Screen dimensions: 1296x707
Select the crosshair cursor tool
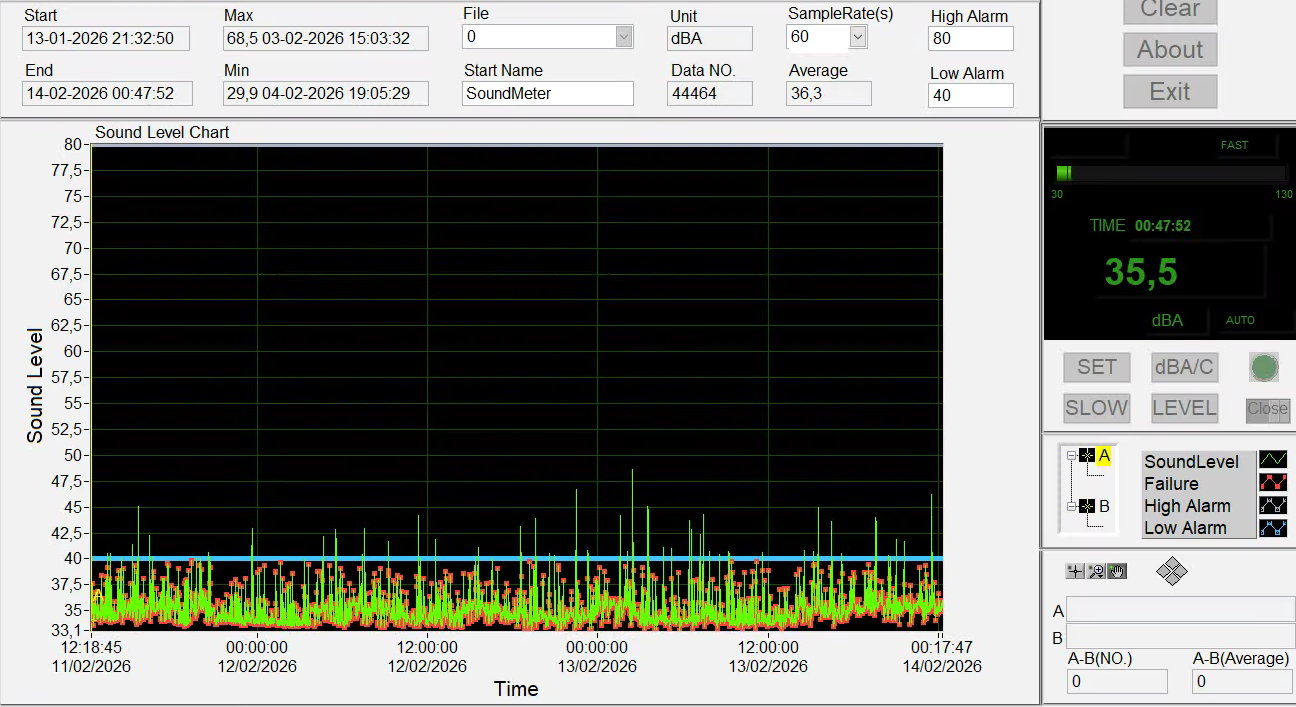click(1075, 571)
